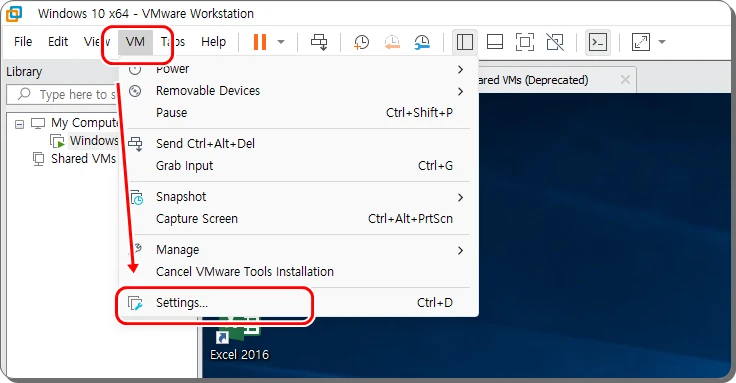Screen dimensions: 736x383
Task: Open the Removable Devices submenu
Action: point(299,91)
